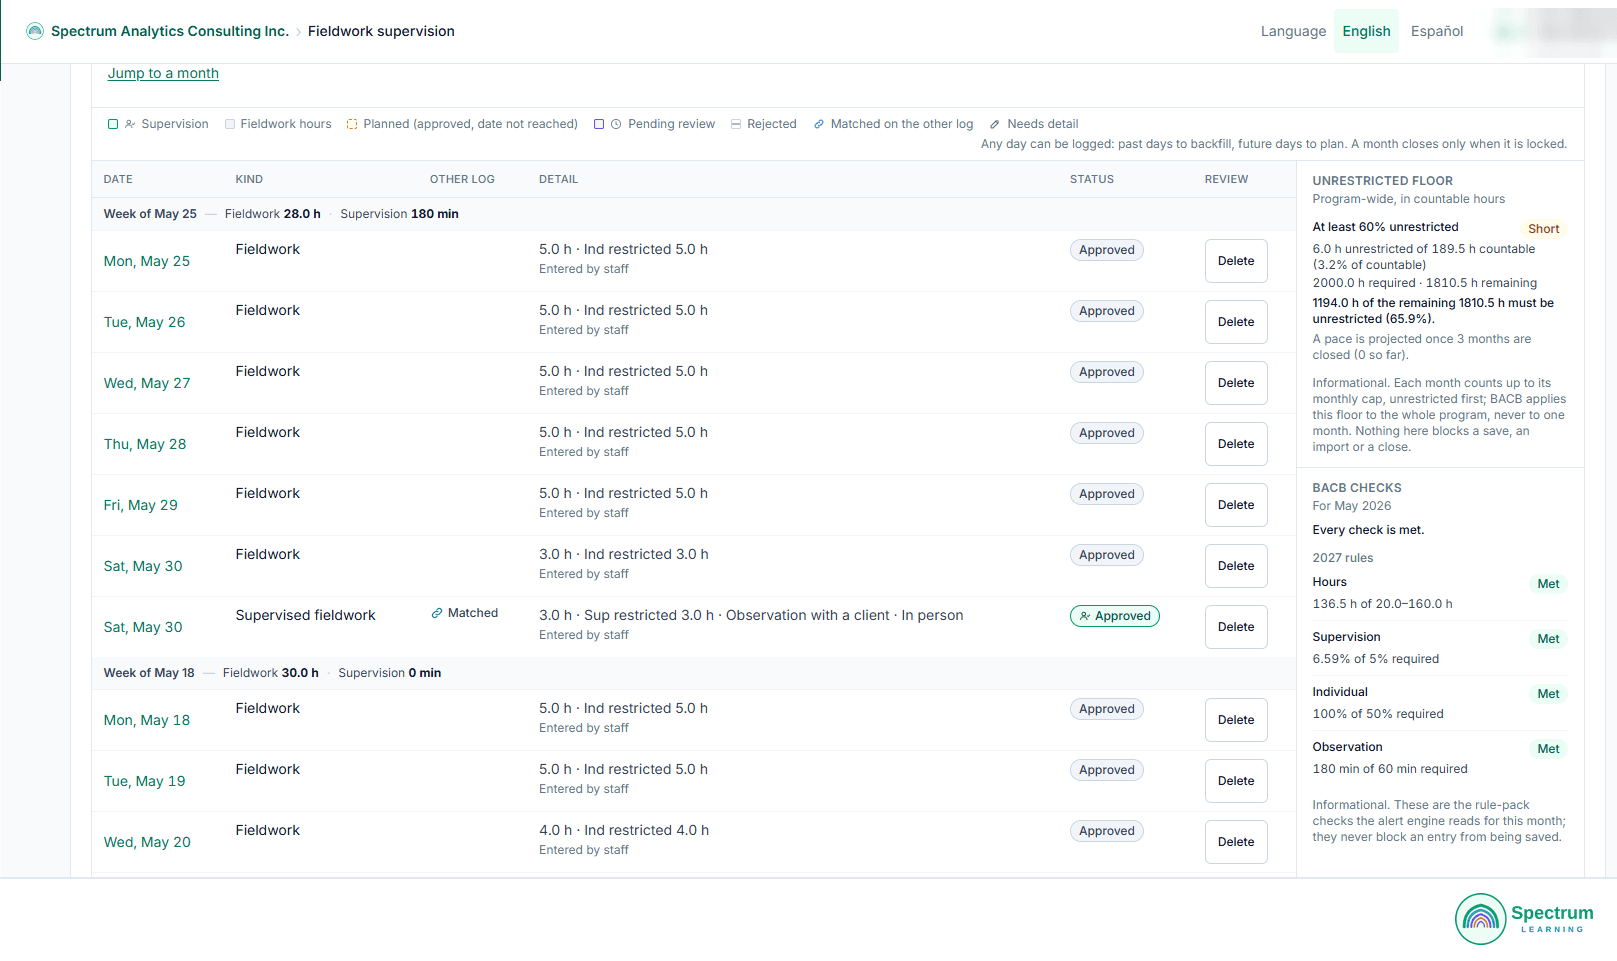Delete the Thu, May 28 fieldwork entry
This screenshot has width=1617, height=961.
(1236, 444)
